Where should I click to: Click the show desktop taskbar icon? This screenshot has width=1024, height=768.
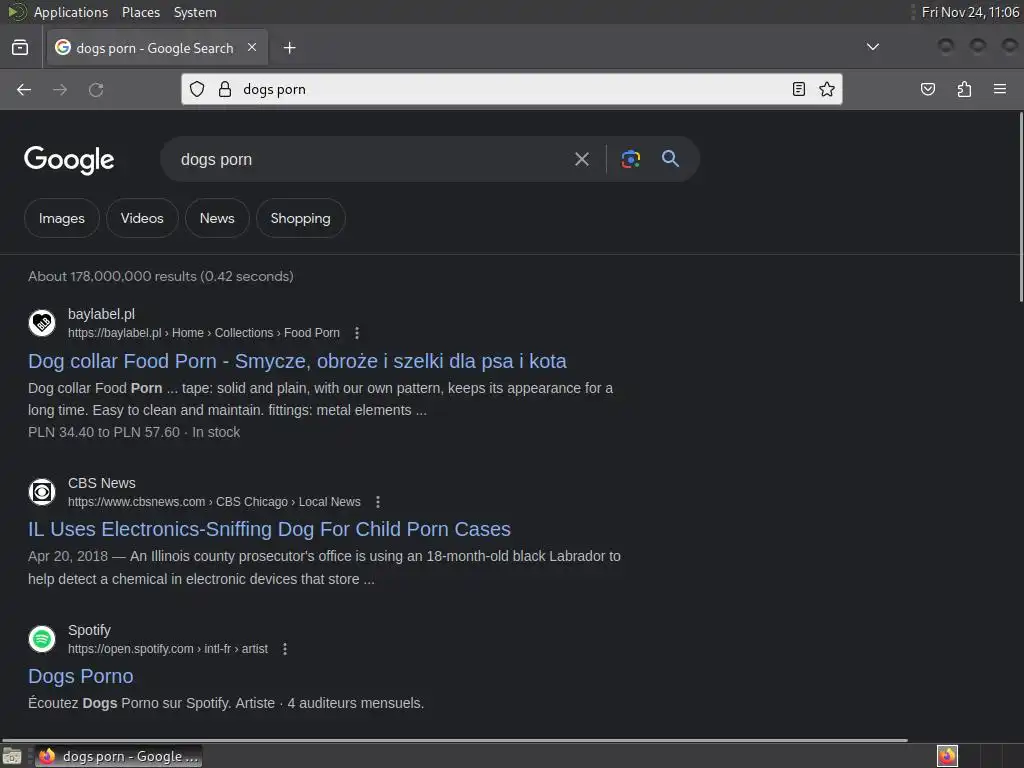[12, 756]
